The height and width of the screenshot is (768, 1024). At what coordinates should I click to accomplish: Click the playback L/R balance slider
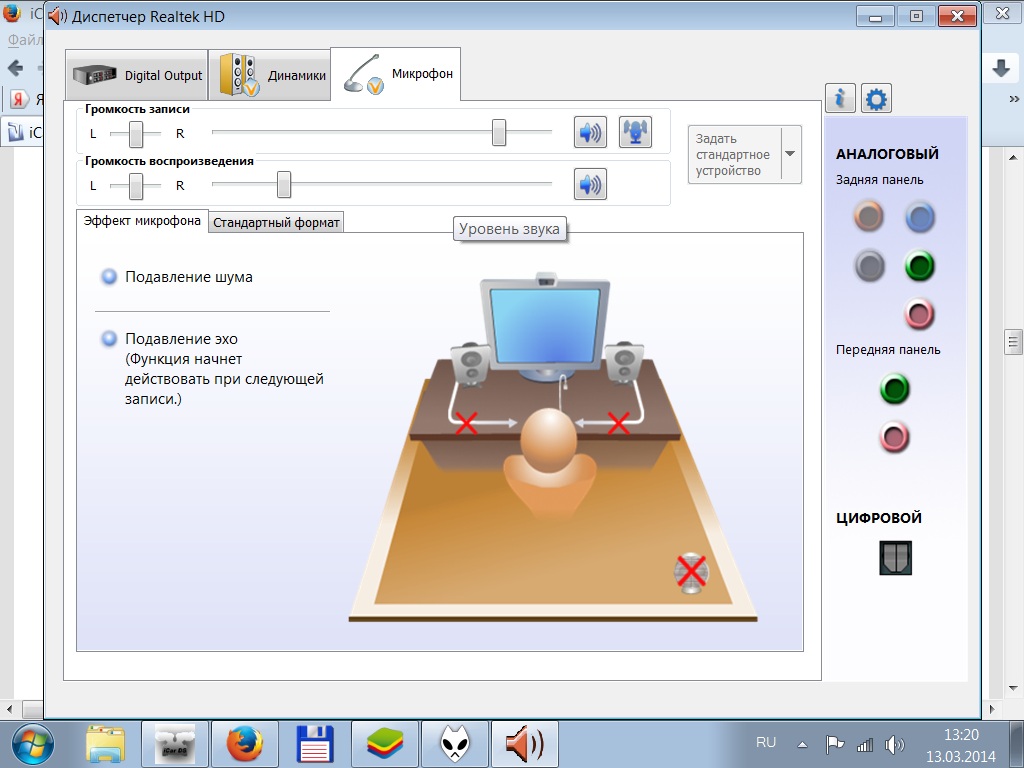coord(135,185)
